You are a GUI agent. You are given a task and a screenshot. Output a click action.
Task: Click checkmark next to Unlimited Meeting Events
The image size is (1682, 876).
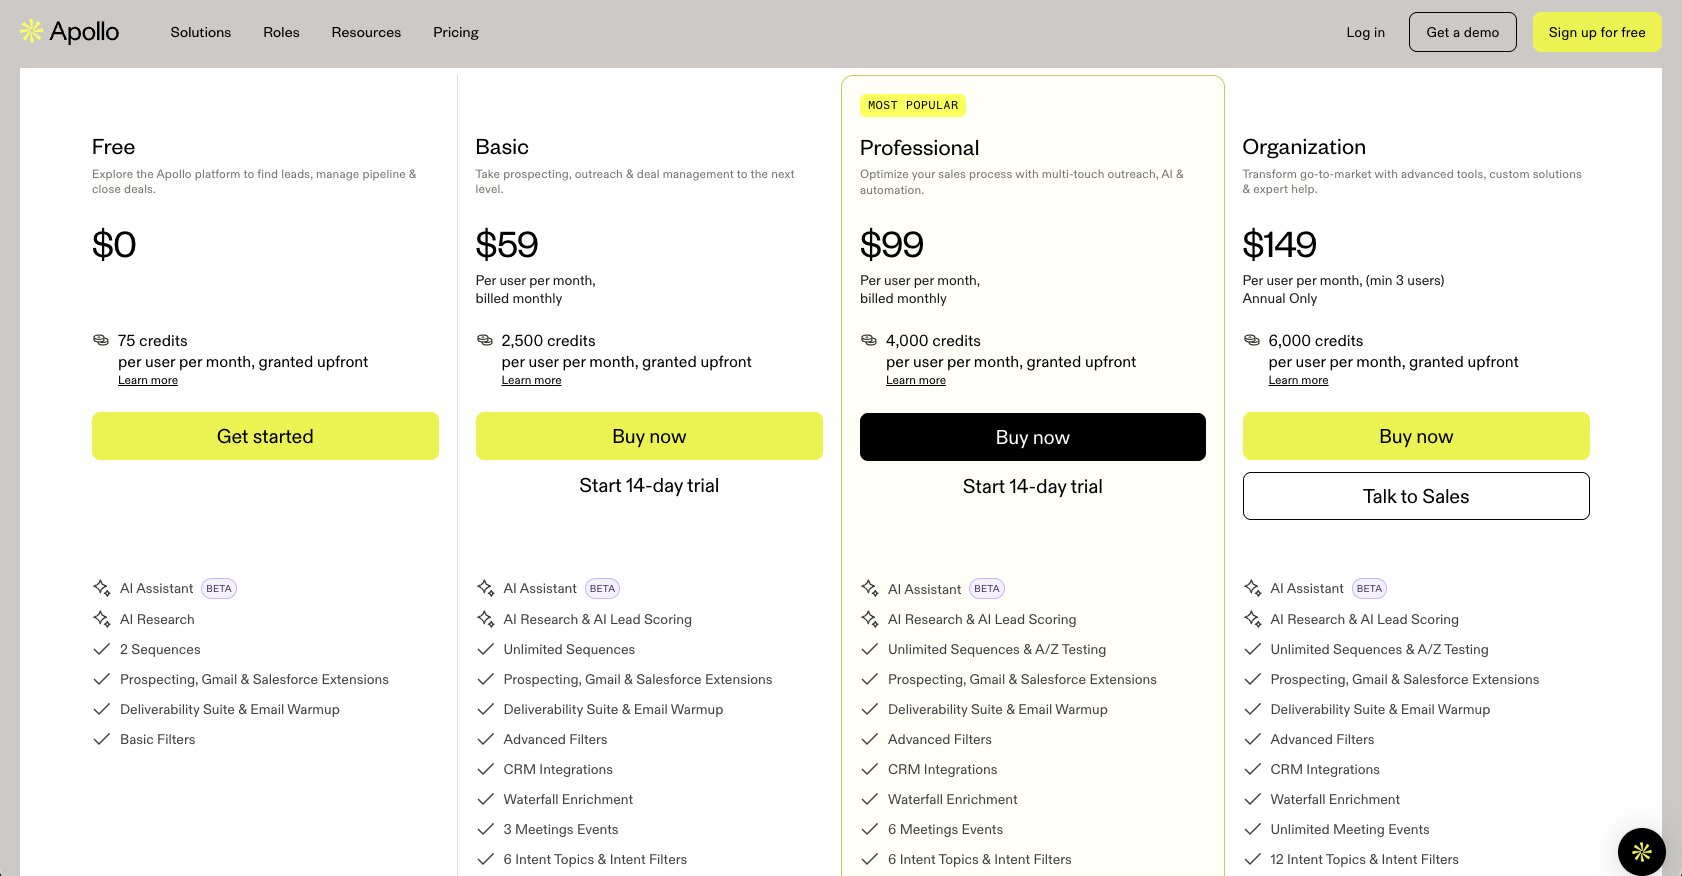click(1252, 829)
